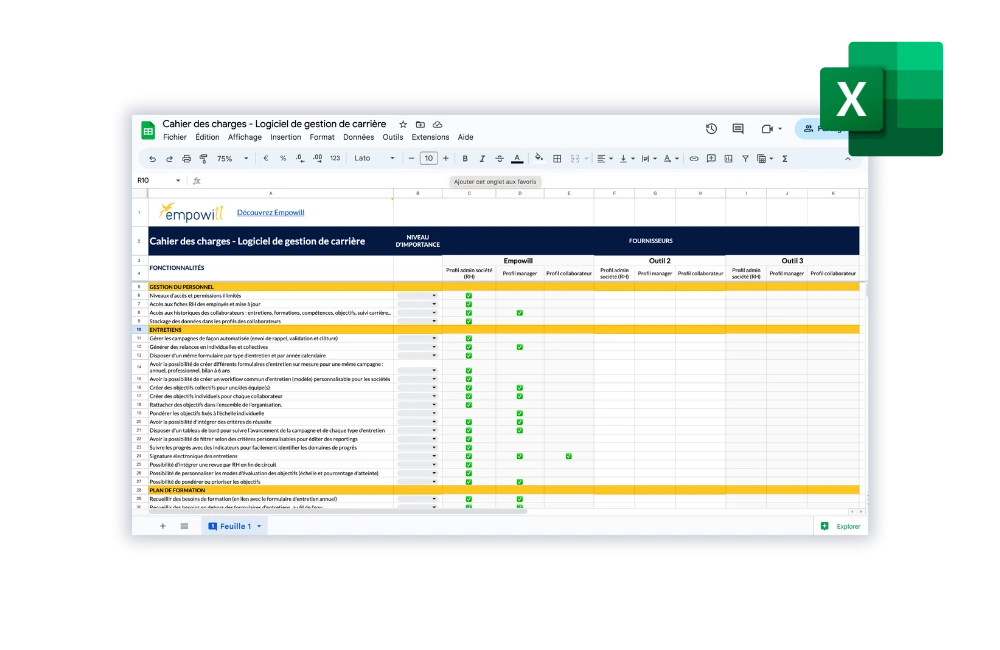This screenshot has height=650, width=1000.
Task: Open the Outils menu
Action: coord(393,137)
